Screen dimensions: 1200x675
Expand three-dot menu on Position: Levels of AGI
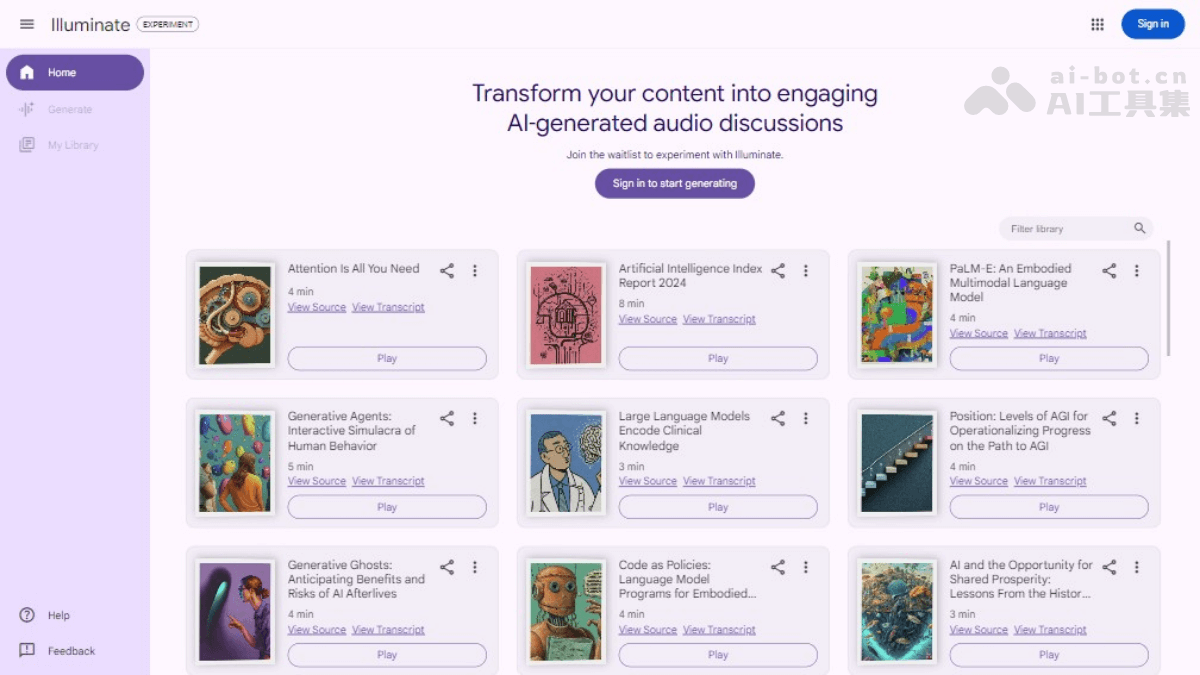[x=1137, y=418]
